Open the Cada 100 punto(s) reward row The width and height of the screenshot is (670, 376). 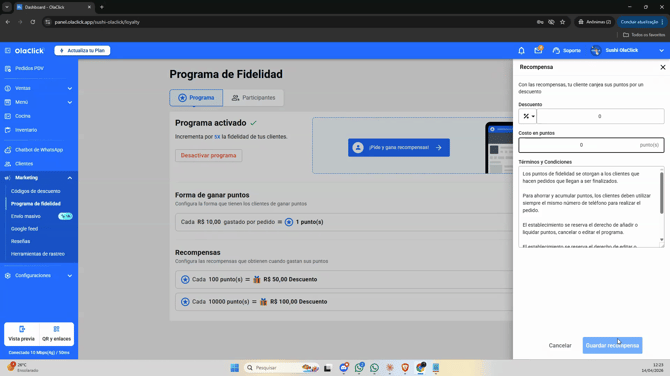coord(344,279)
